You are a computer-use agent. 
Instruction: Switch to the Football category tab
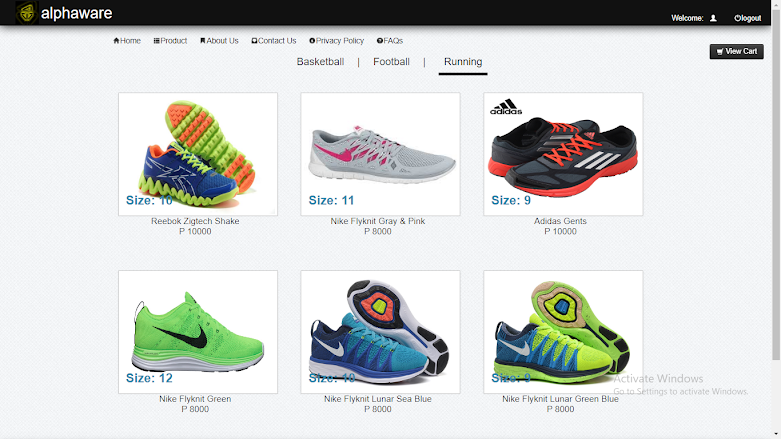click(x=391, y=62)
